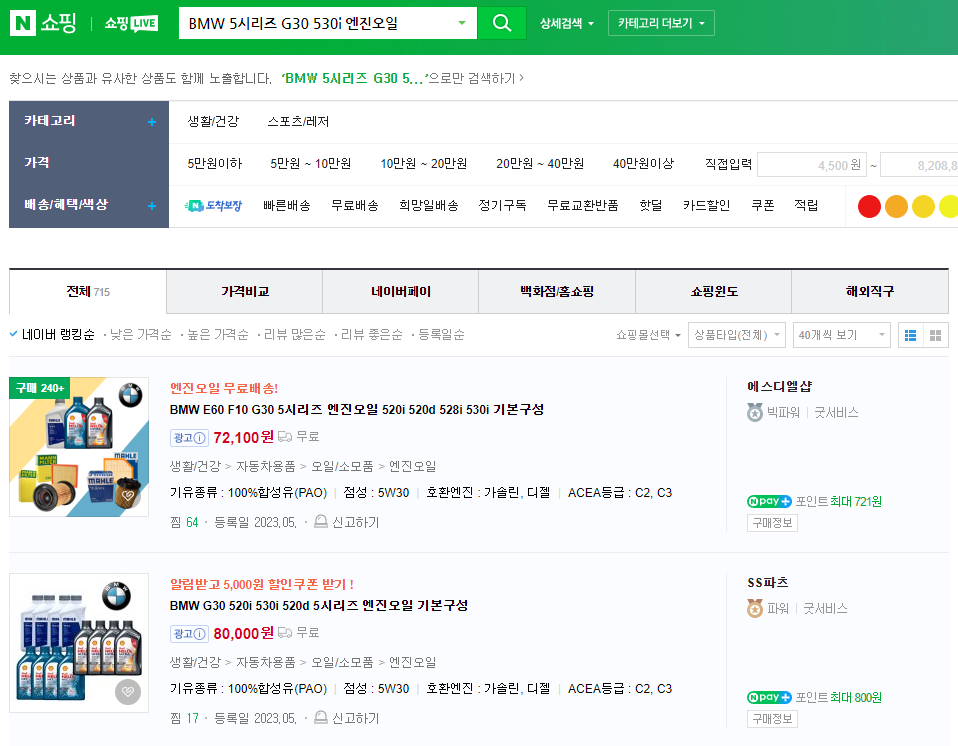This screenshot has height=746, width=958.
Task: Click the 광고 info icon on 72,100원 item
Action: [x=199, y=438]
